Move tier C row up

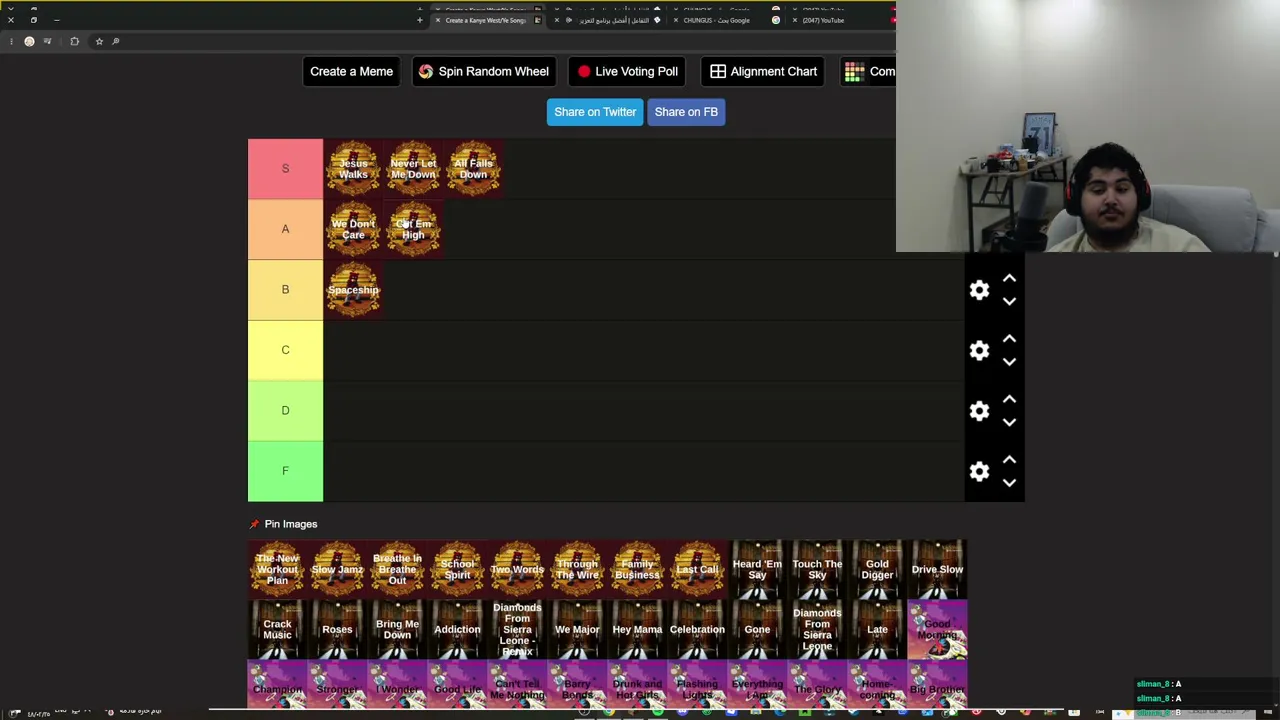pos(1009,339)
